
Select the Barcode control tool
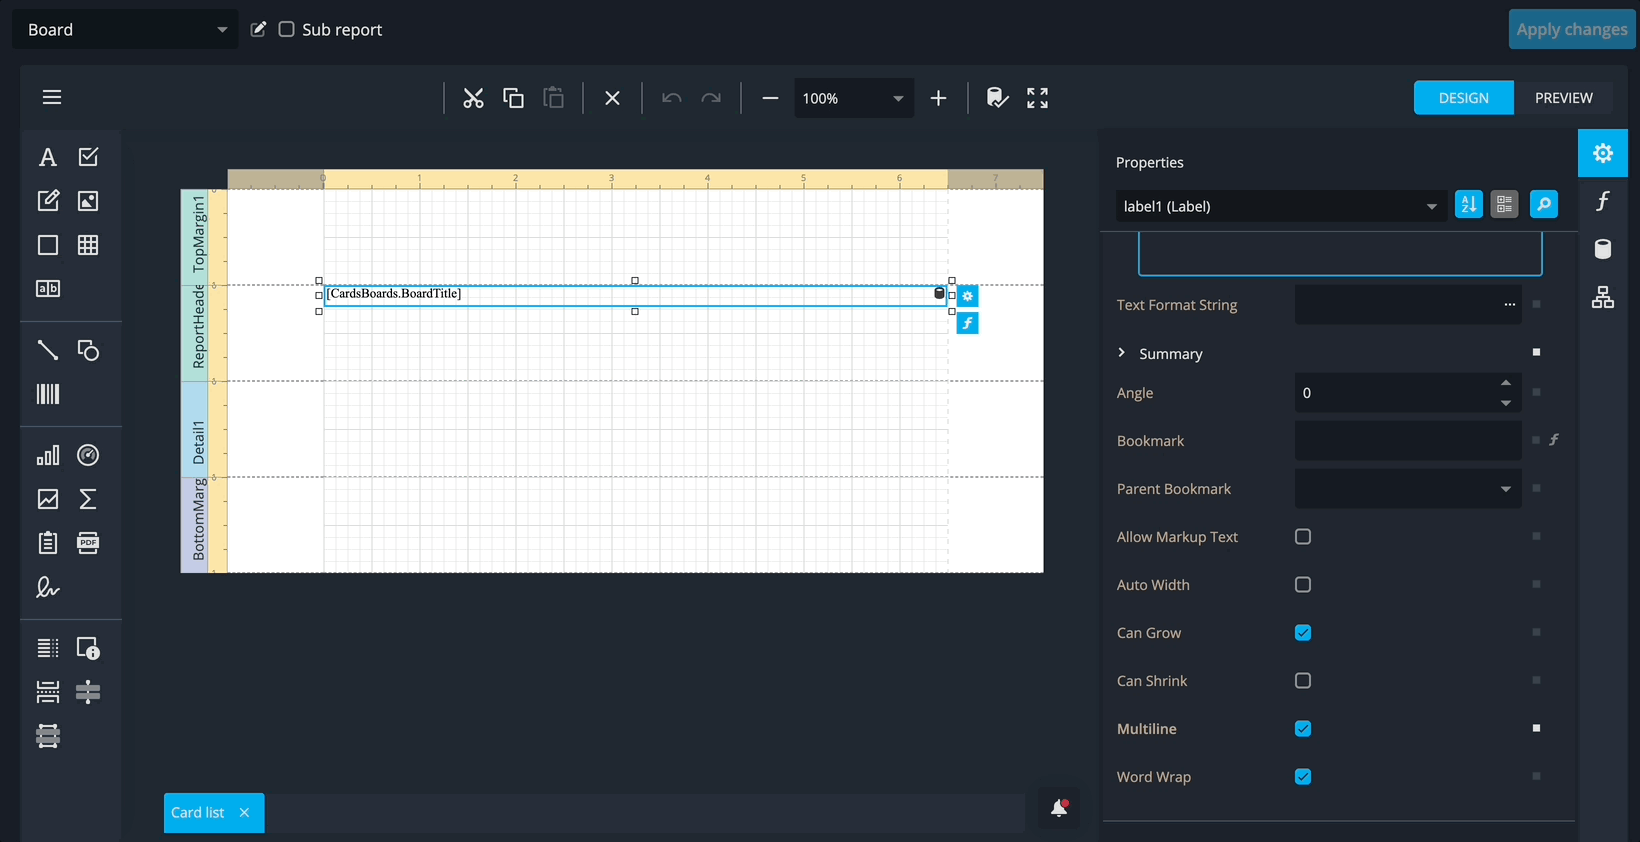click(x=47, y=394)
